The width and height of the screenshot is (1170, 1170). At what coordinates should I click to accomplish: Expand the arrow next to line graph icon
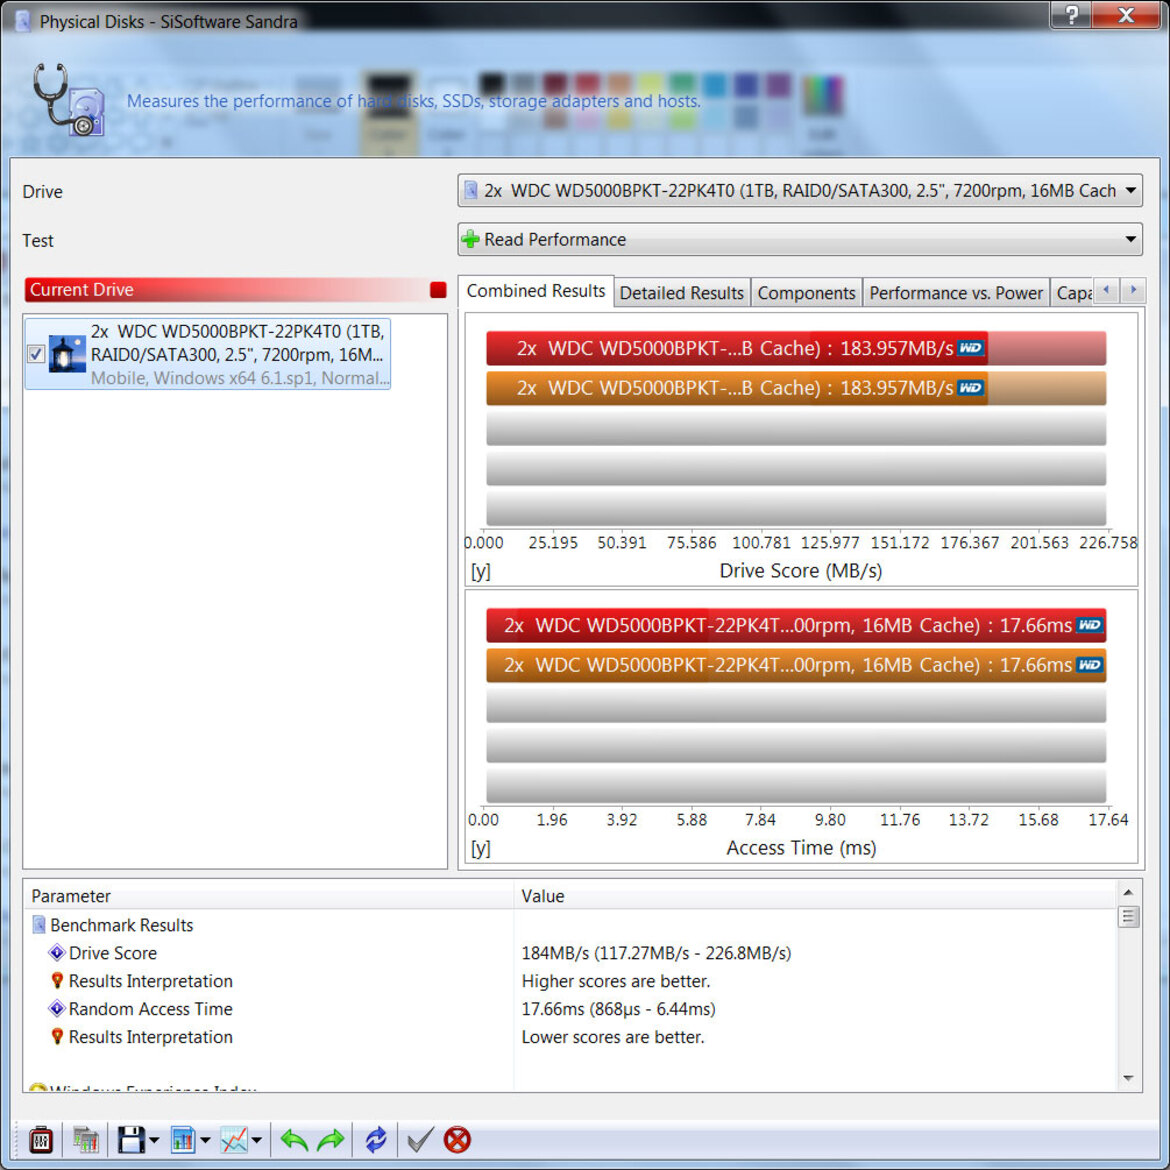[x=257, y=1140]
